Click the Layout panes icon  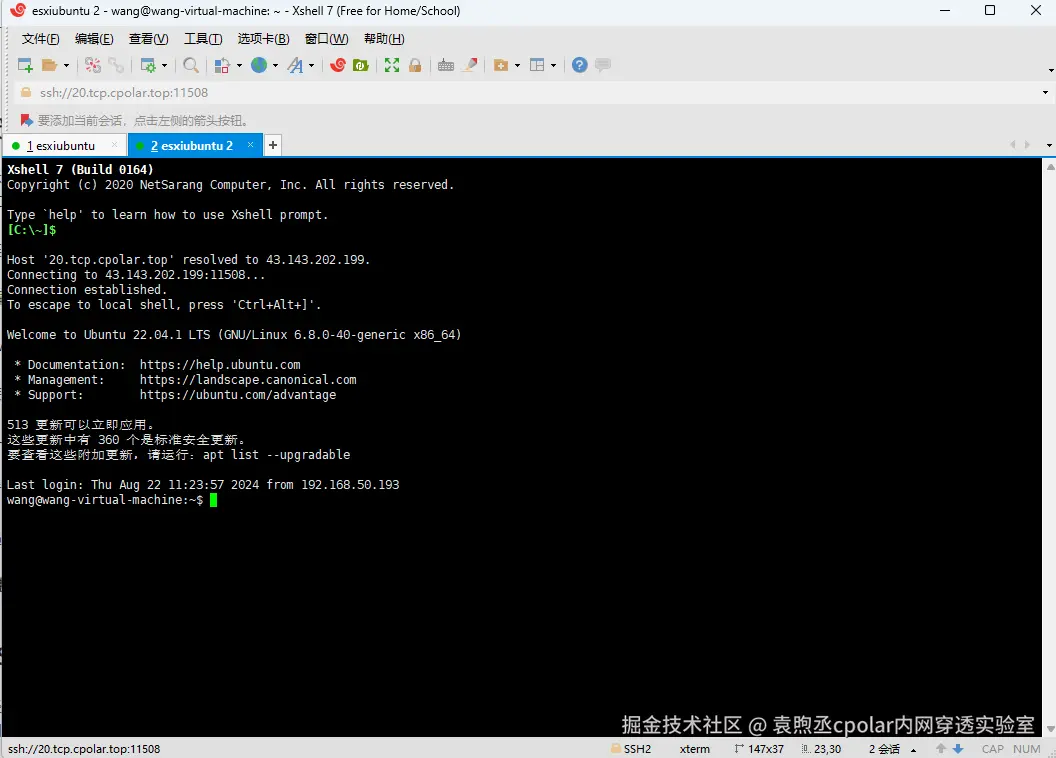537,65
